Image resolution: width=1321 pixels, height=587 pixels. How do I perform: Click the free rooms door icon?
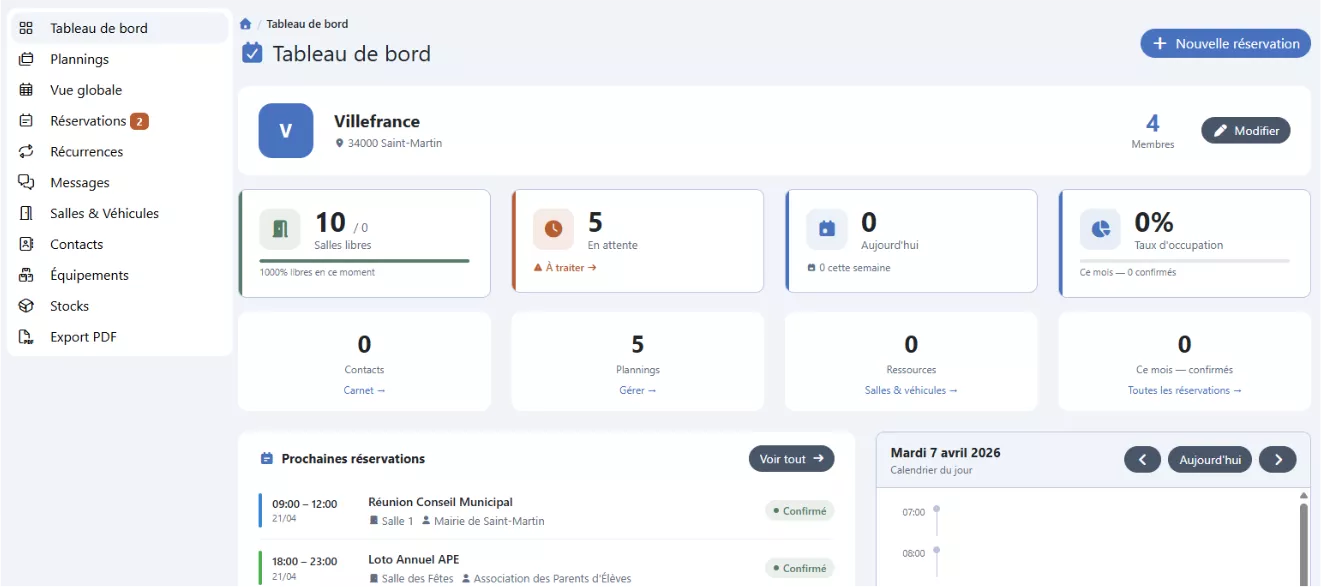[280, 229]
